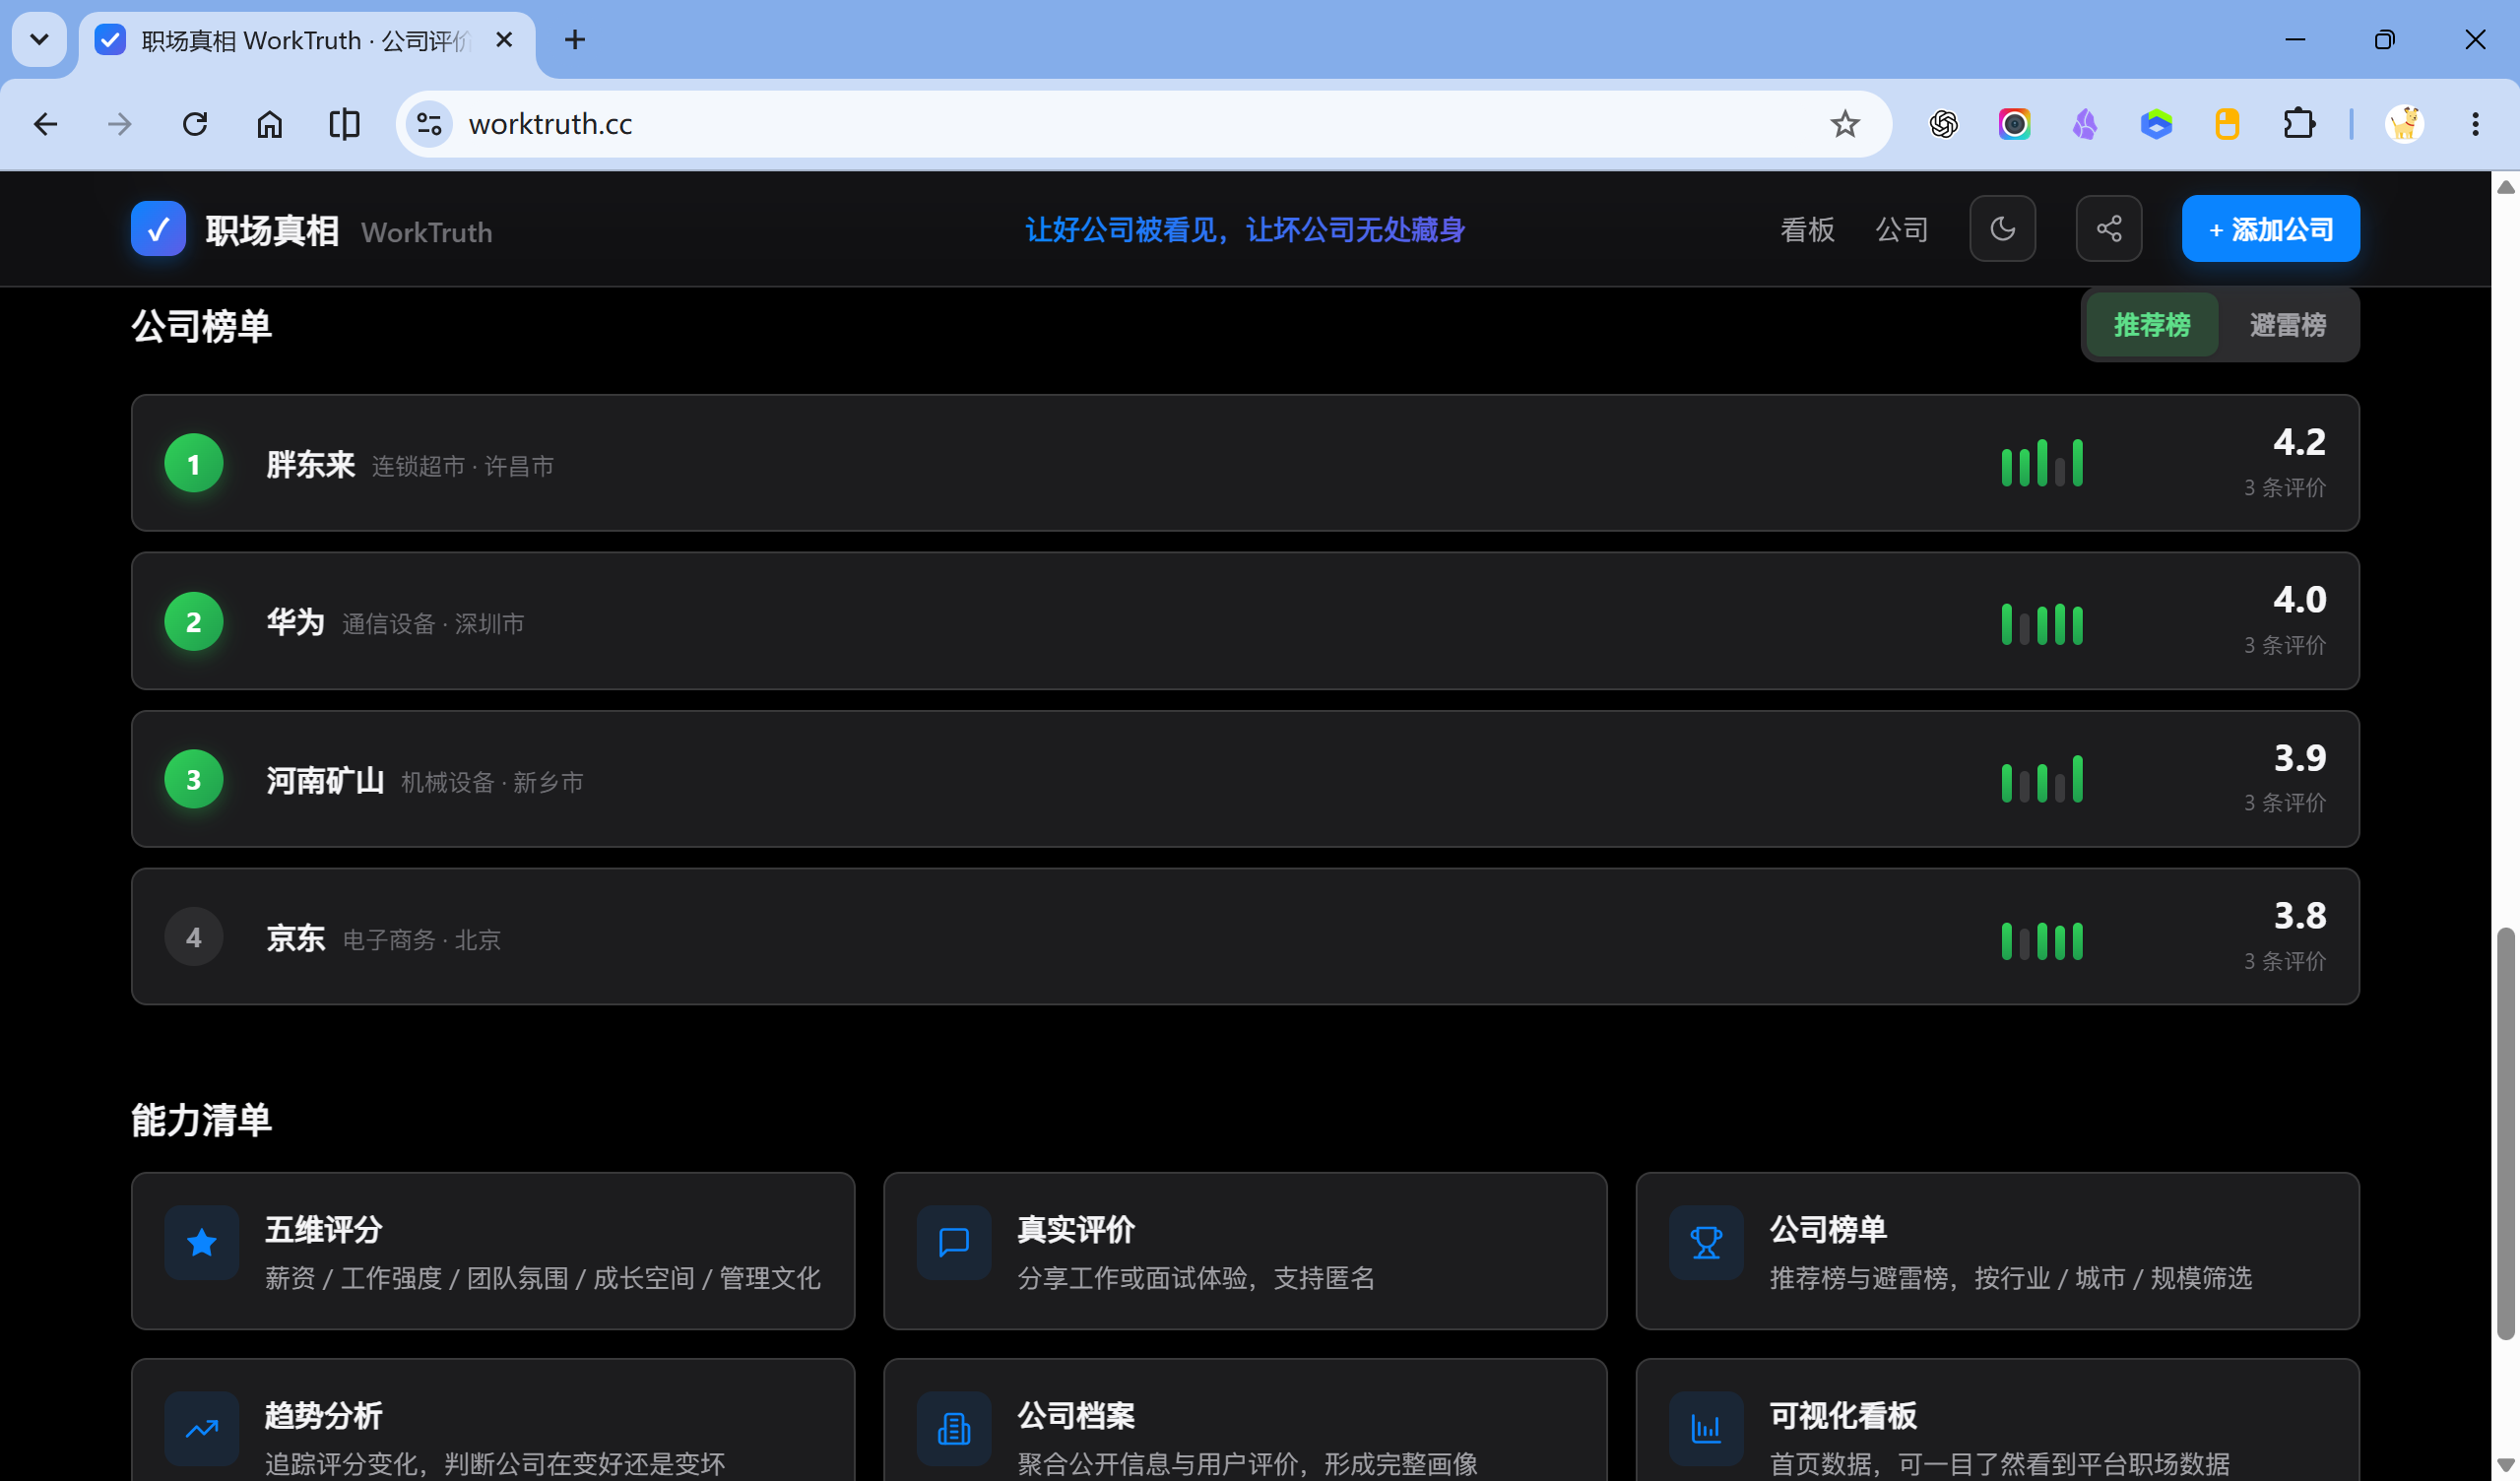The image size is (2520, 1481).
Task: Open the share icon button
Action: point(2108,229)
